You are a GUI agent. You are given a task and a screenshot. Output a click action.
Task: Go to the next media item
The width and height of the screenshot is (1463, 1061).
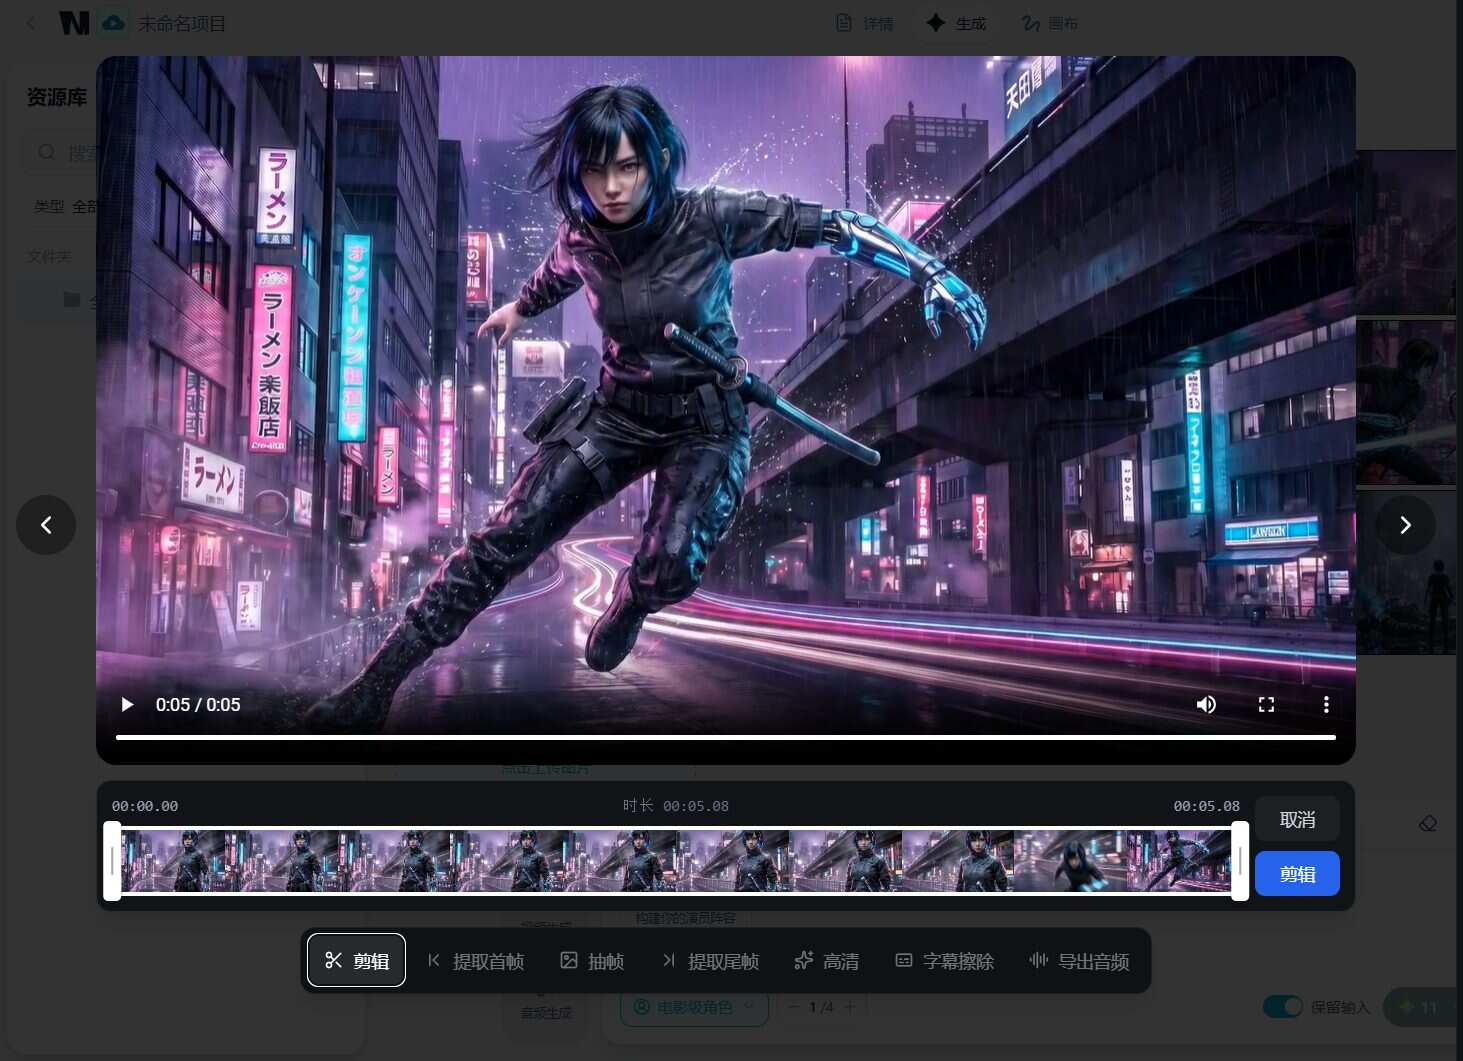[x=1405, y=525]
